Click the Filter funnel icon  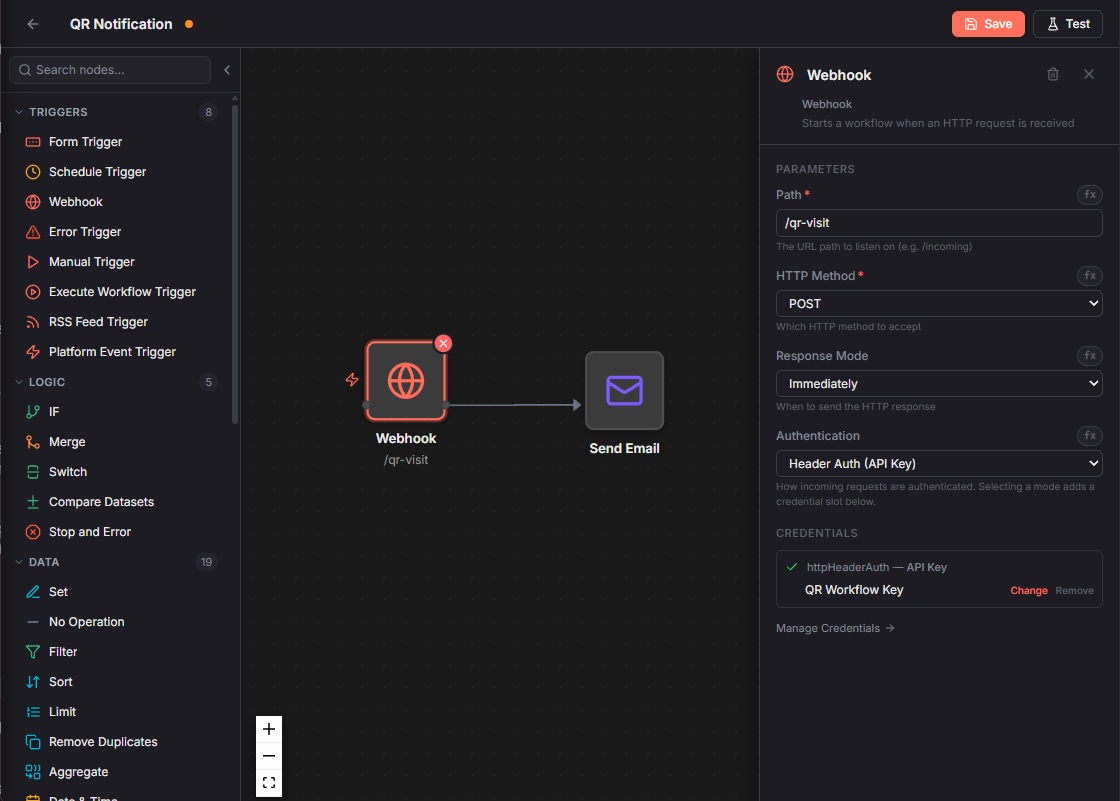coord(33,652)
